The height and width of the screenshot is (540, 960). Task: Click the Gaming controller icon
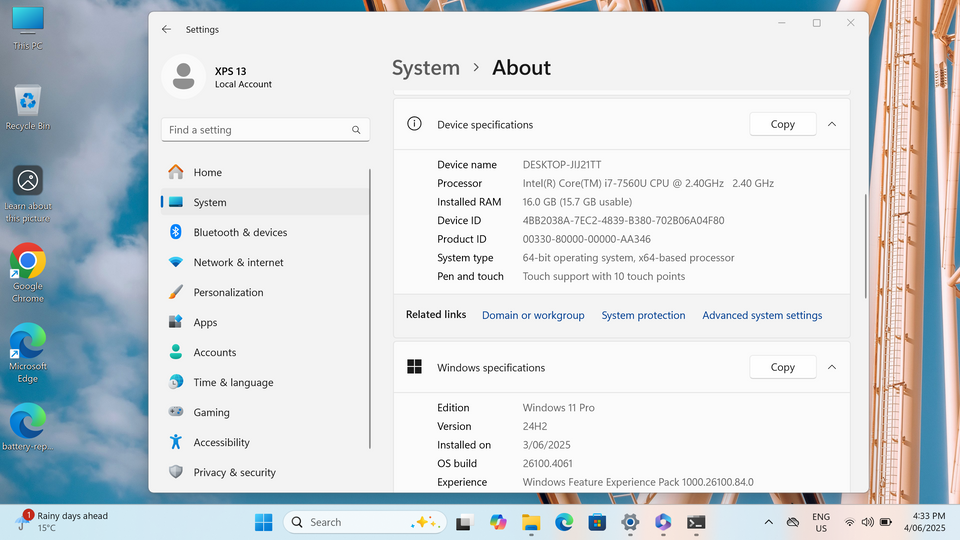[x=176, y=411]
